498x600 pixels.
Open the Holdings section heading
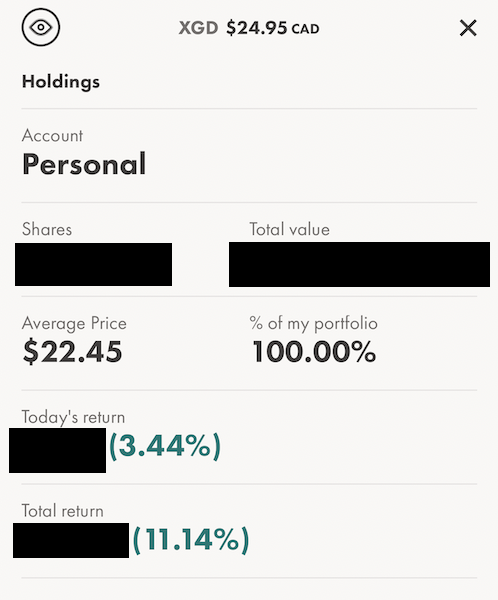[61, 82]
